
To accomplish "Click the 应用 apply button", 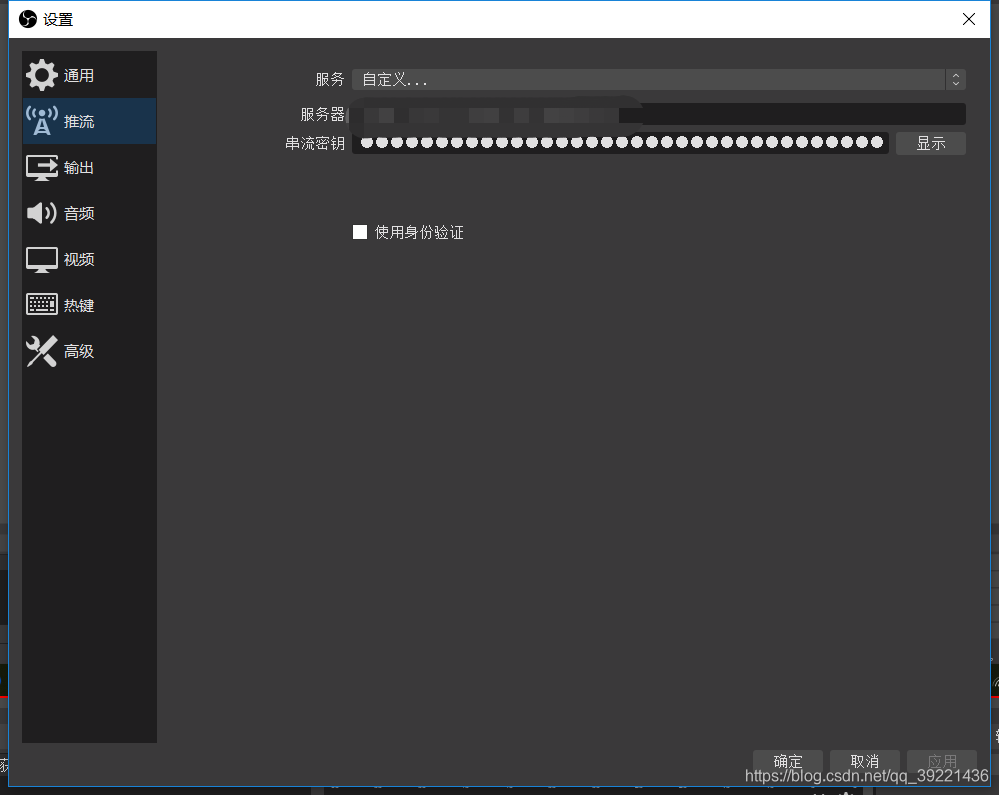I will [942, 761].
